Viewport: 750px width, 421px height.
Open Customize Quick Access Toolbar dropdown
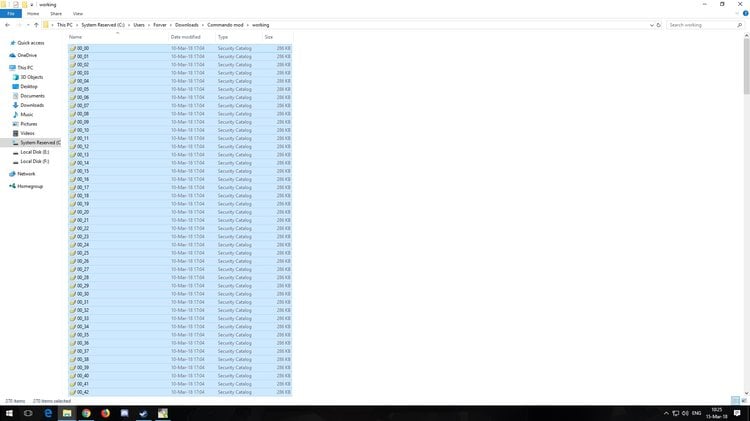point(32,5)
